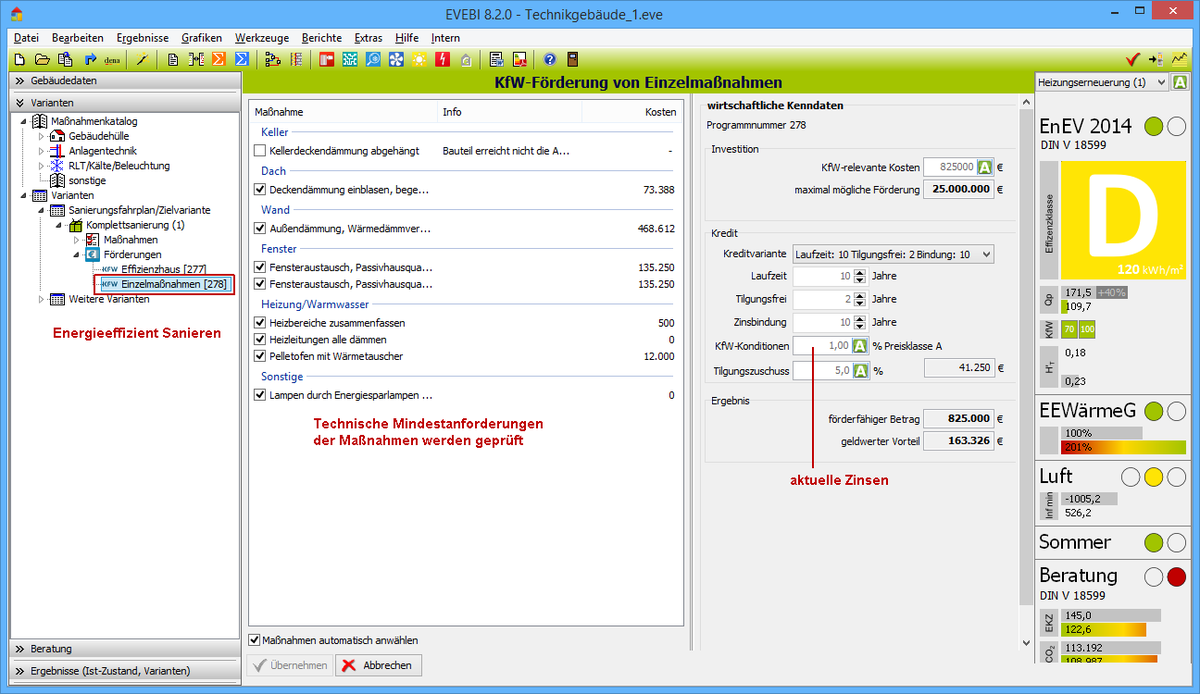Image resolution: width=1200 pixels, height=694 pixels.
Task: Click the red lightning bolt icon
Action: [x=442, y=59]
